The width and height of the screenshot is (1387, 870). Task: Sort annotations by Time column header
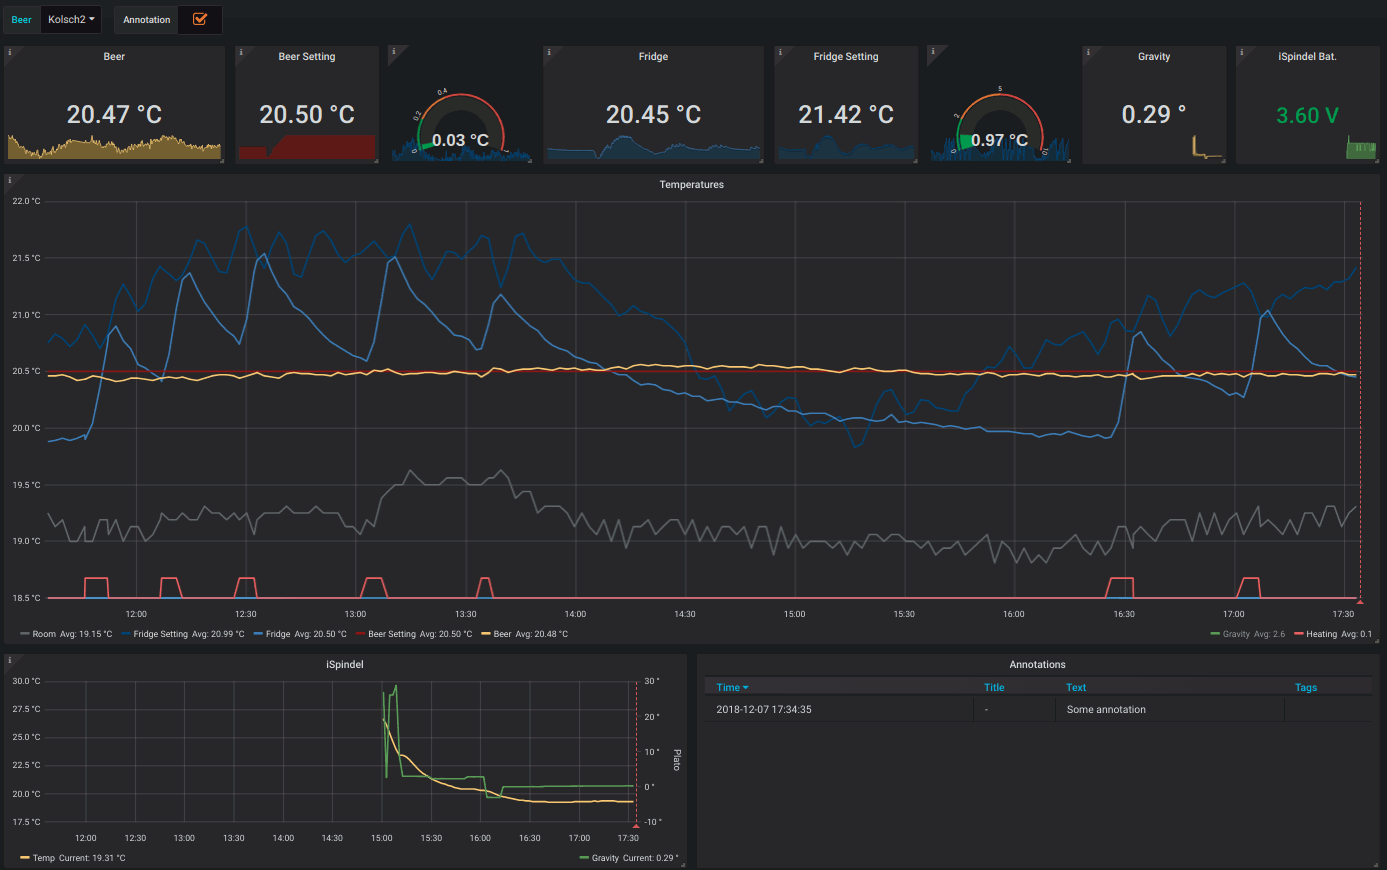point(732,688)
